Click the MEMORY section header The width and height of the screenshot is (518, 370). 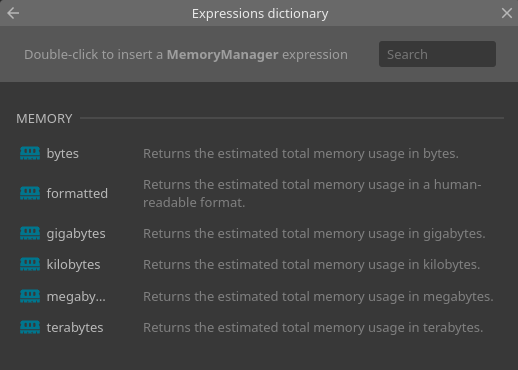pos(44,119)
